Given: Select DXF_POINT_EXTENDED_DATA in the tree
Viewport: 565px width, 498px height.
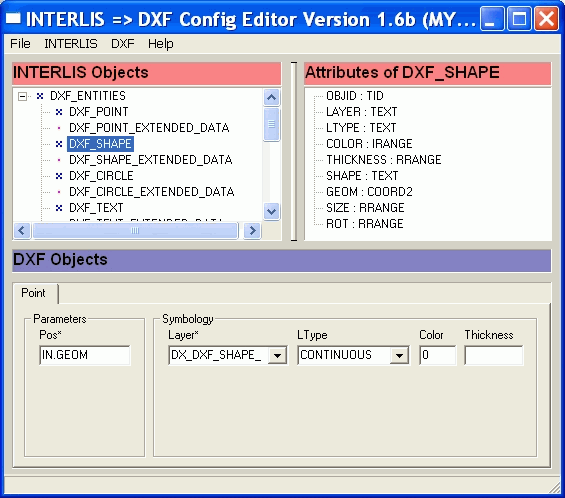Looking at the screenshot, I should (x=149, y=128).
